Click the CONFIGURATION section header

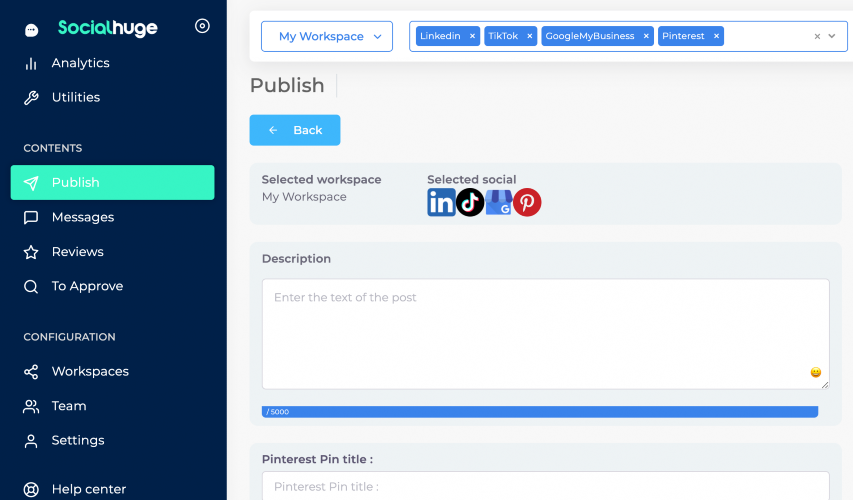69,337
